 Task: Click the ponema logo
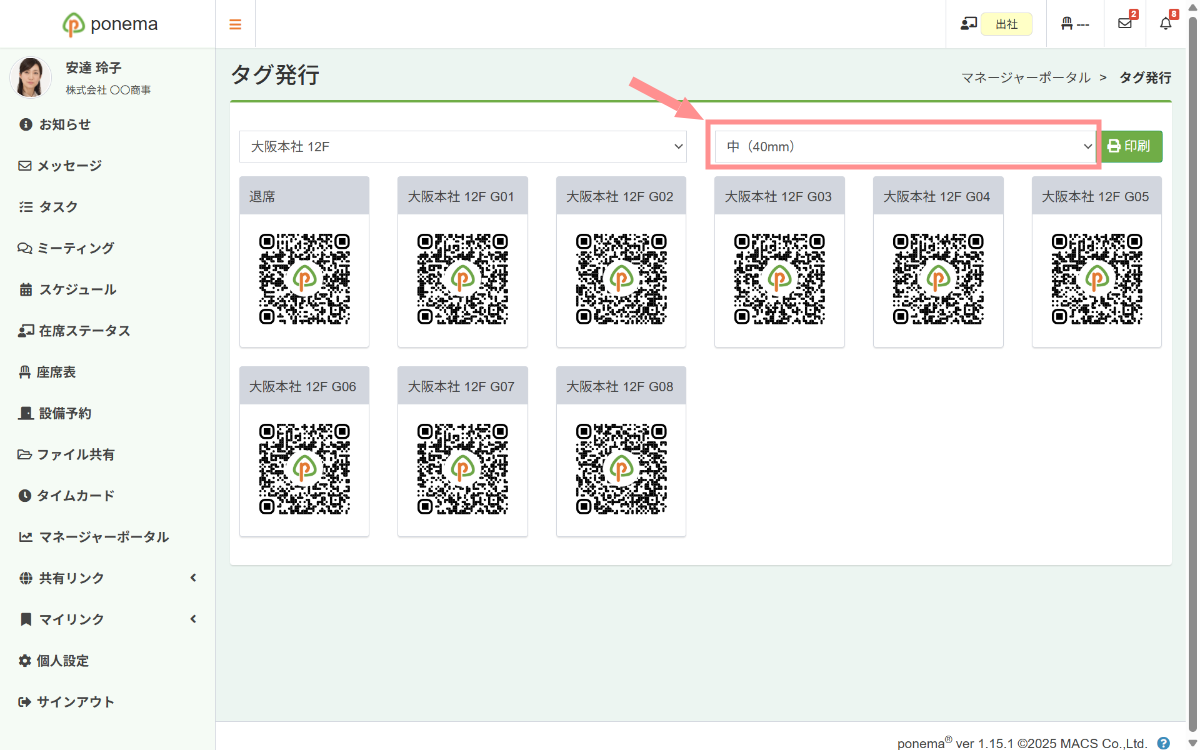108,24
